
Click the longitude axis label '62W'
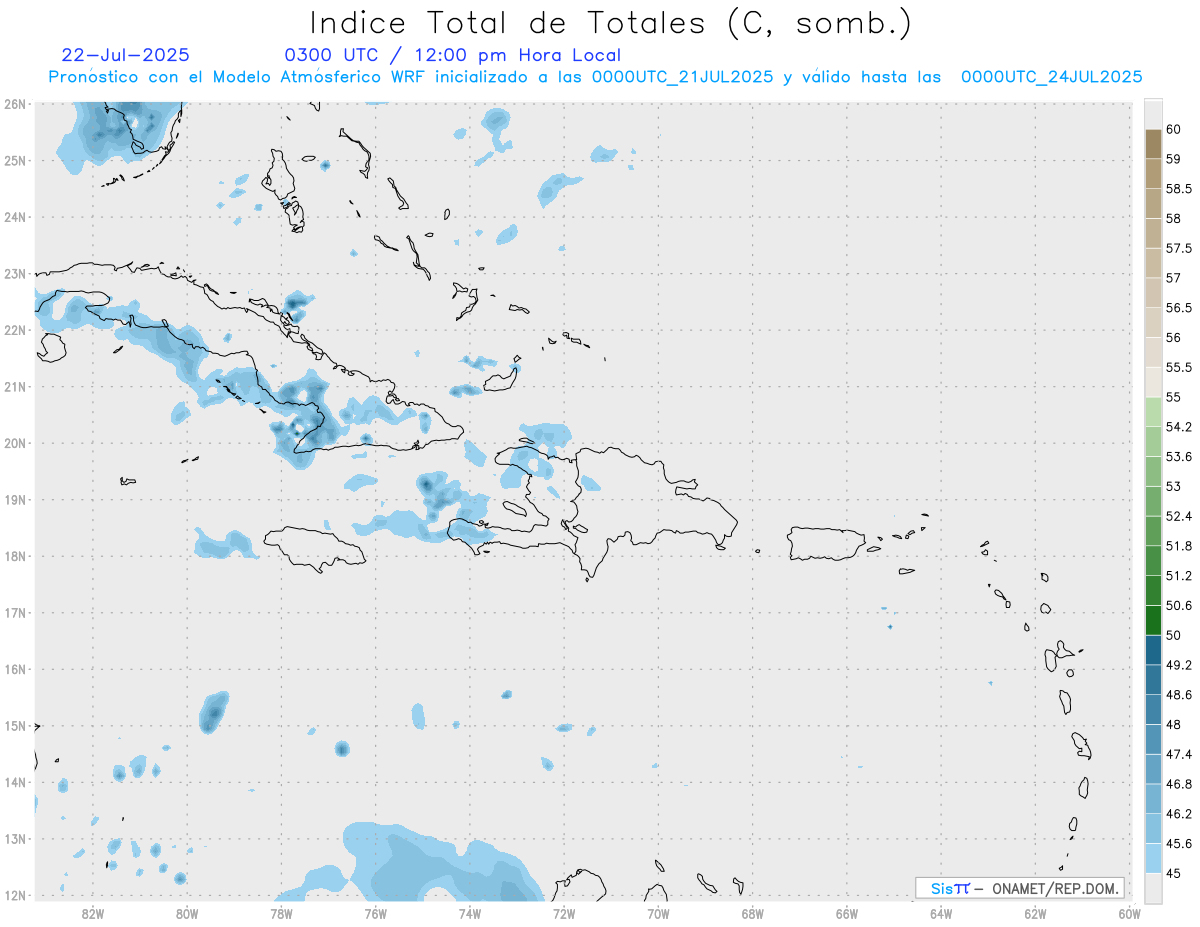click(x=1035, y=913)
